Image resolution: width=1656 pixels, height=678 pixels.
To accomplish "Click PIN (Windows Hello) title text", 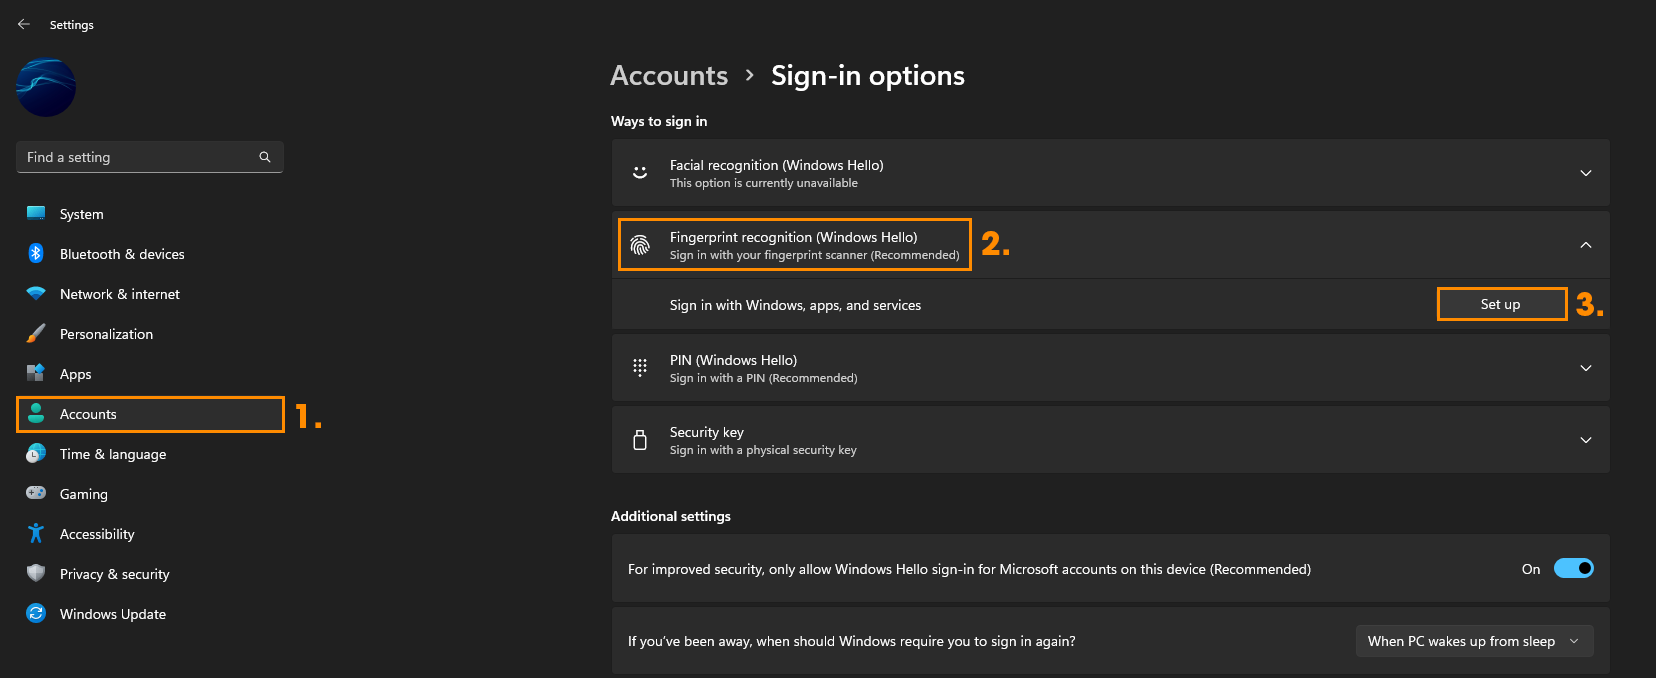I will point(733,360).
